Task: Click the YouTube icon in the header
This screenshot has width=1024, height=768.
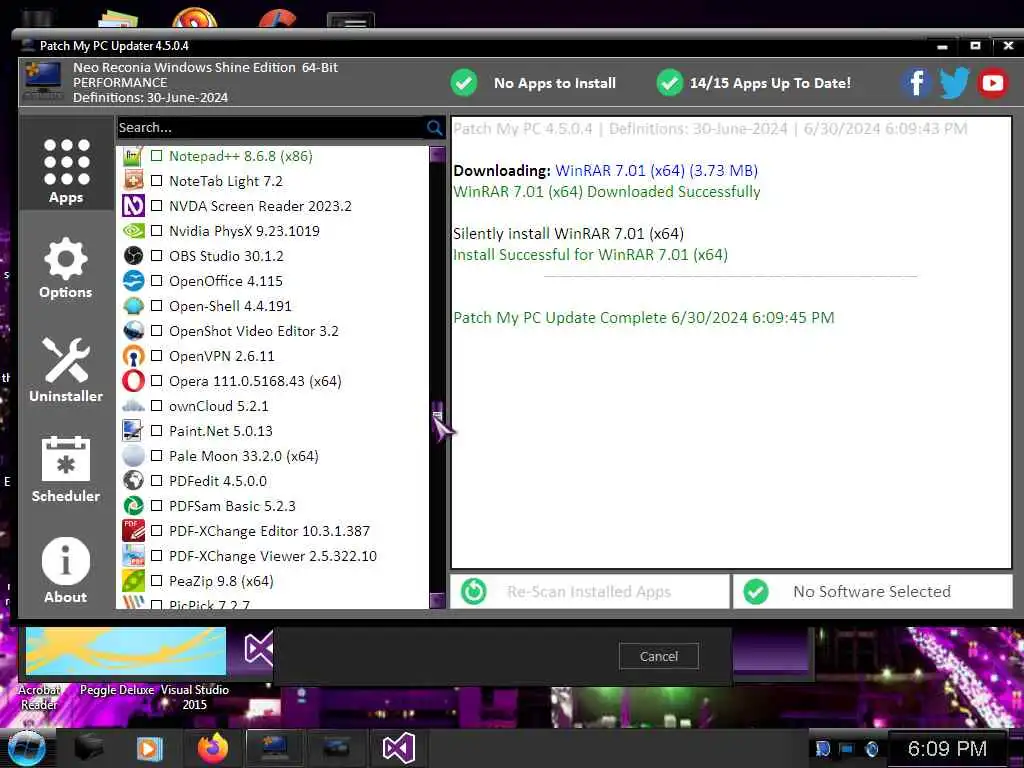Action: click(992, 83)
